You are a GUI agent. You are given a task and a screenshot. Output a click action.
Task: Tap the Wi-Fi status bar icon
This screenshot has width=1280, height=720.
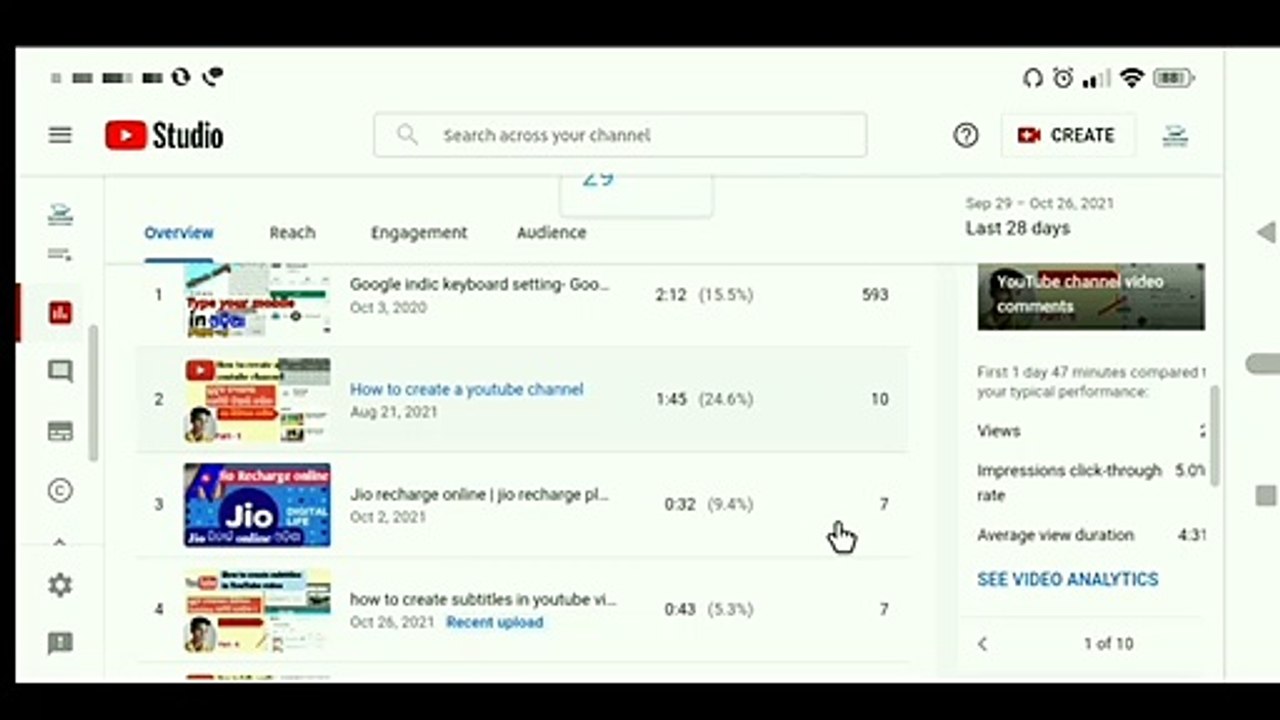pyautogui.click(x=1132, y=78)
